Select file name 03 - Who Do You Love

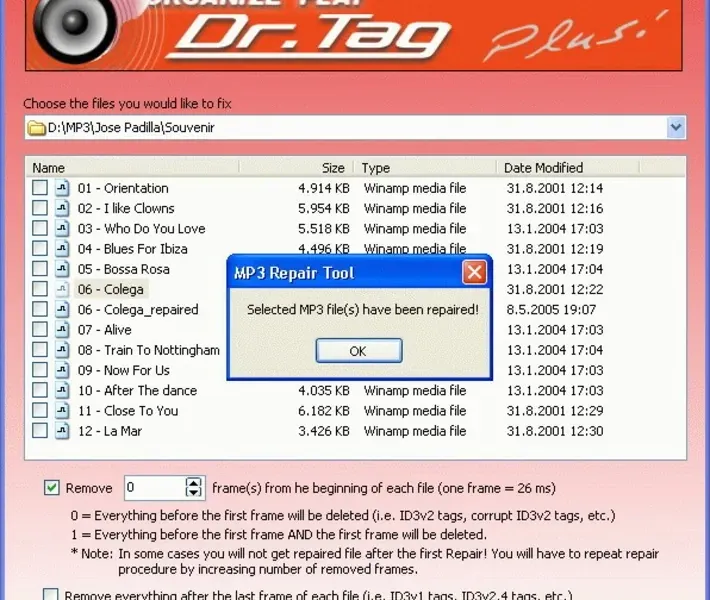(x=141, y=228)
